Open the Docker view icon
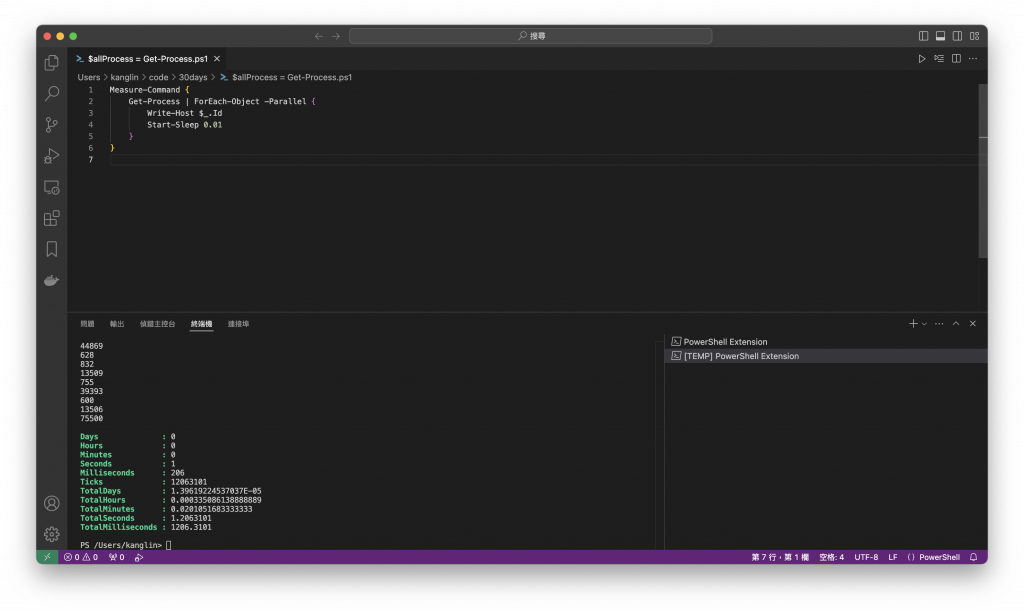The image size is (1024, 612). (52, 280)
